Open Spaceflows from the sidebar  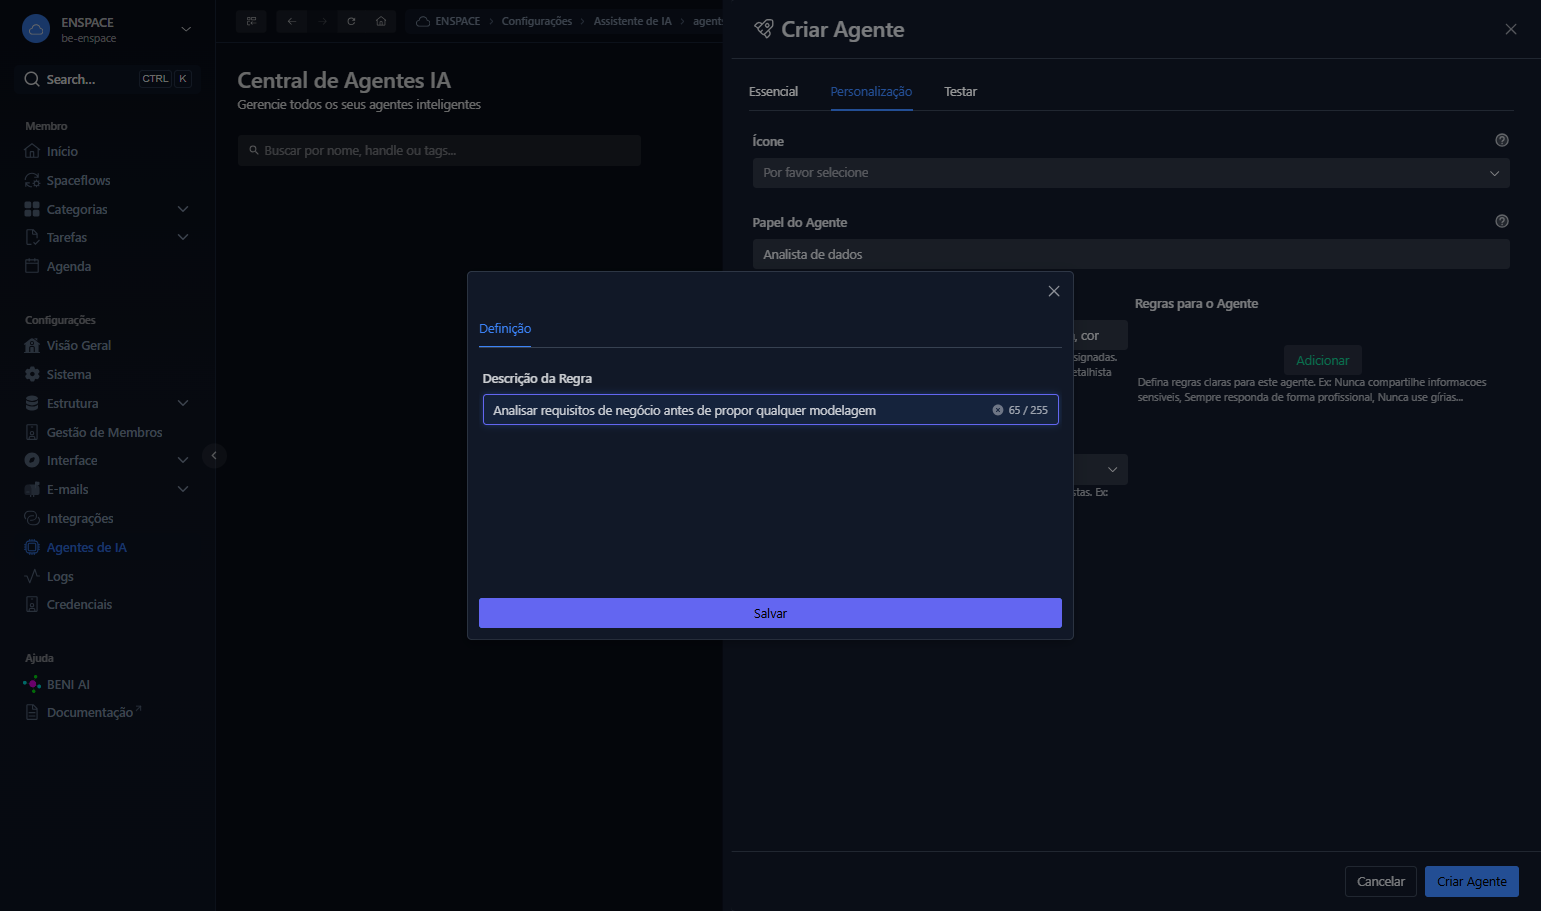[78, 180]
